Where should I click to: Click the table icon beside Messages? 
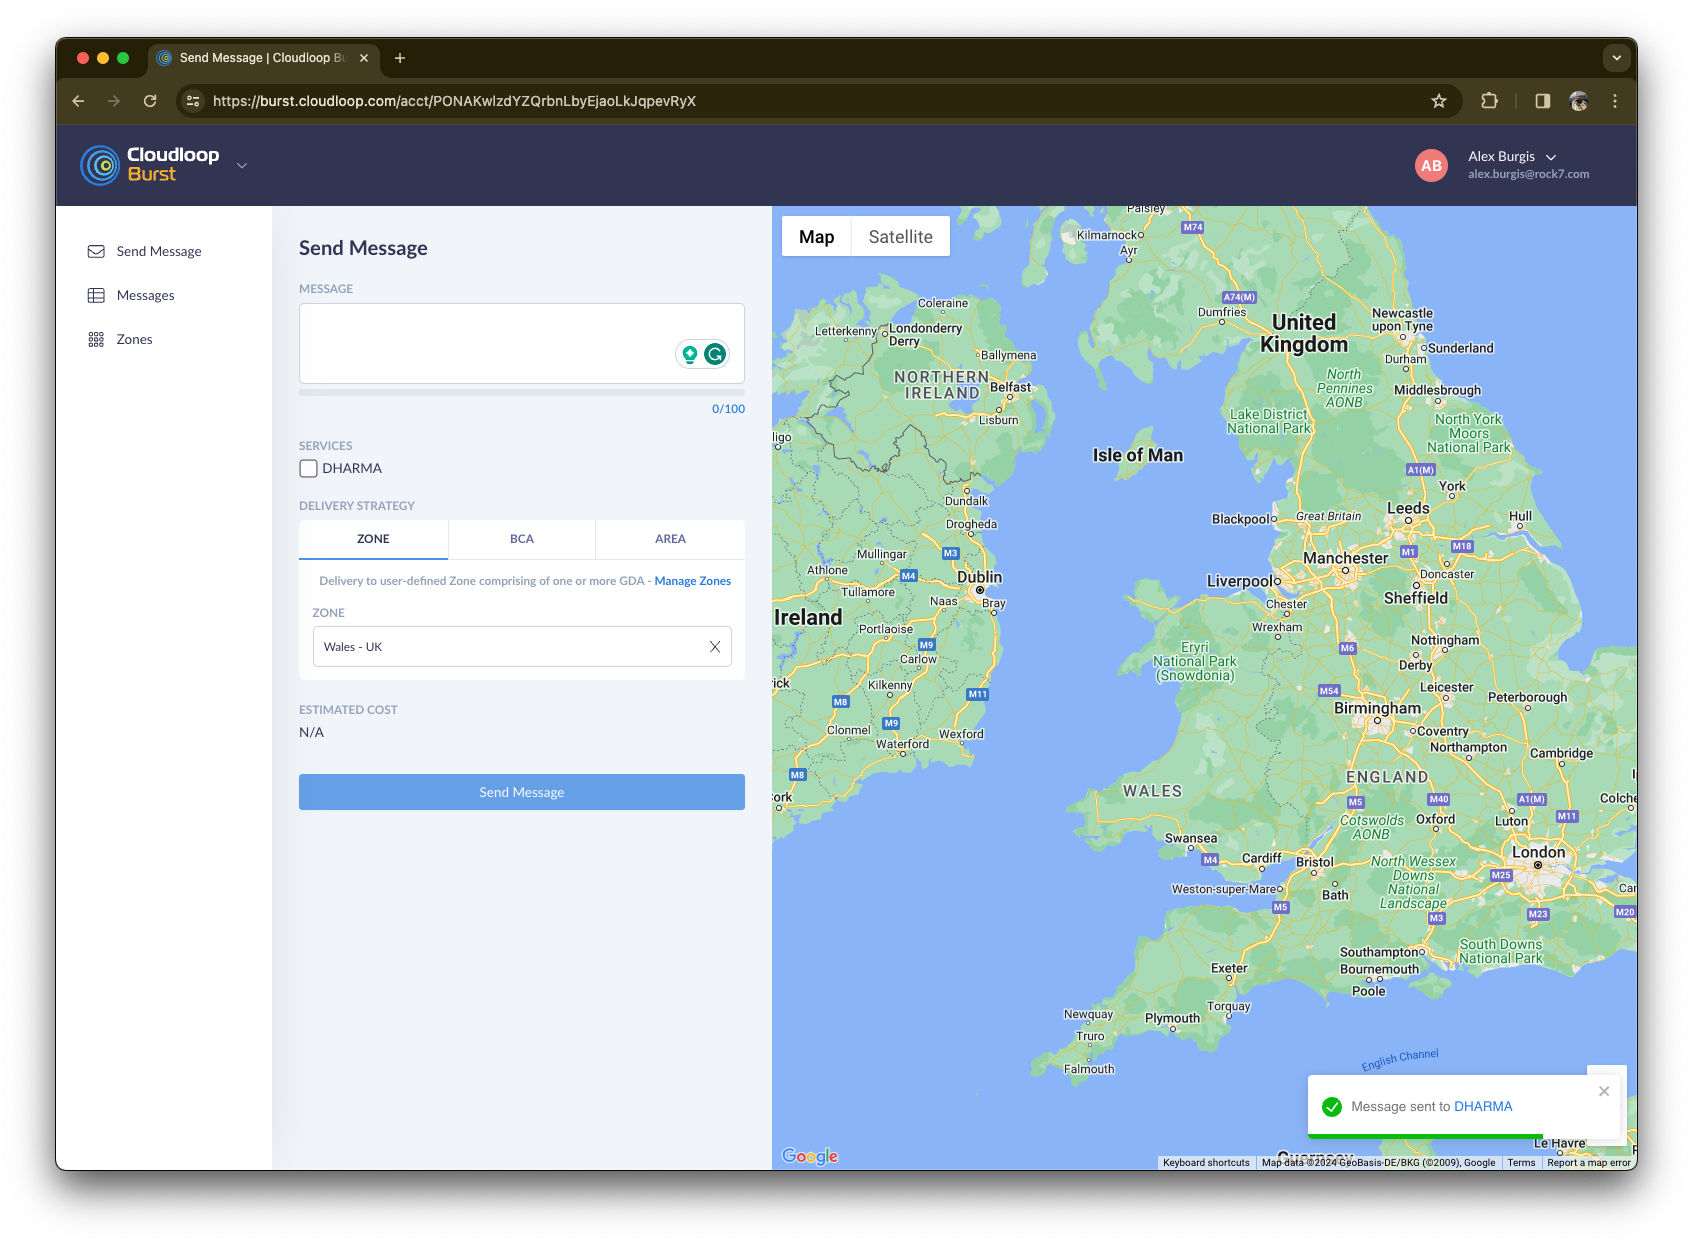coord(96,295)
